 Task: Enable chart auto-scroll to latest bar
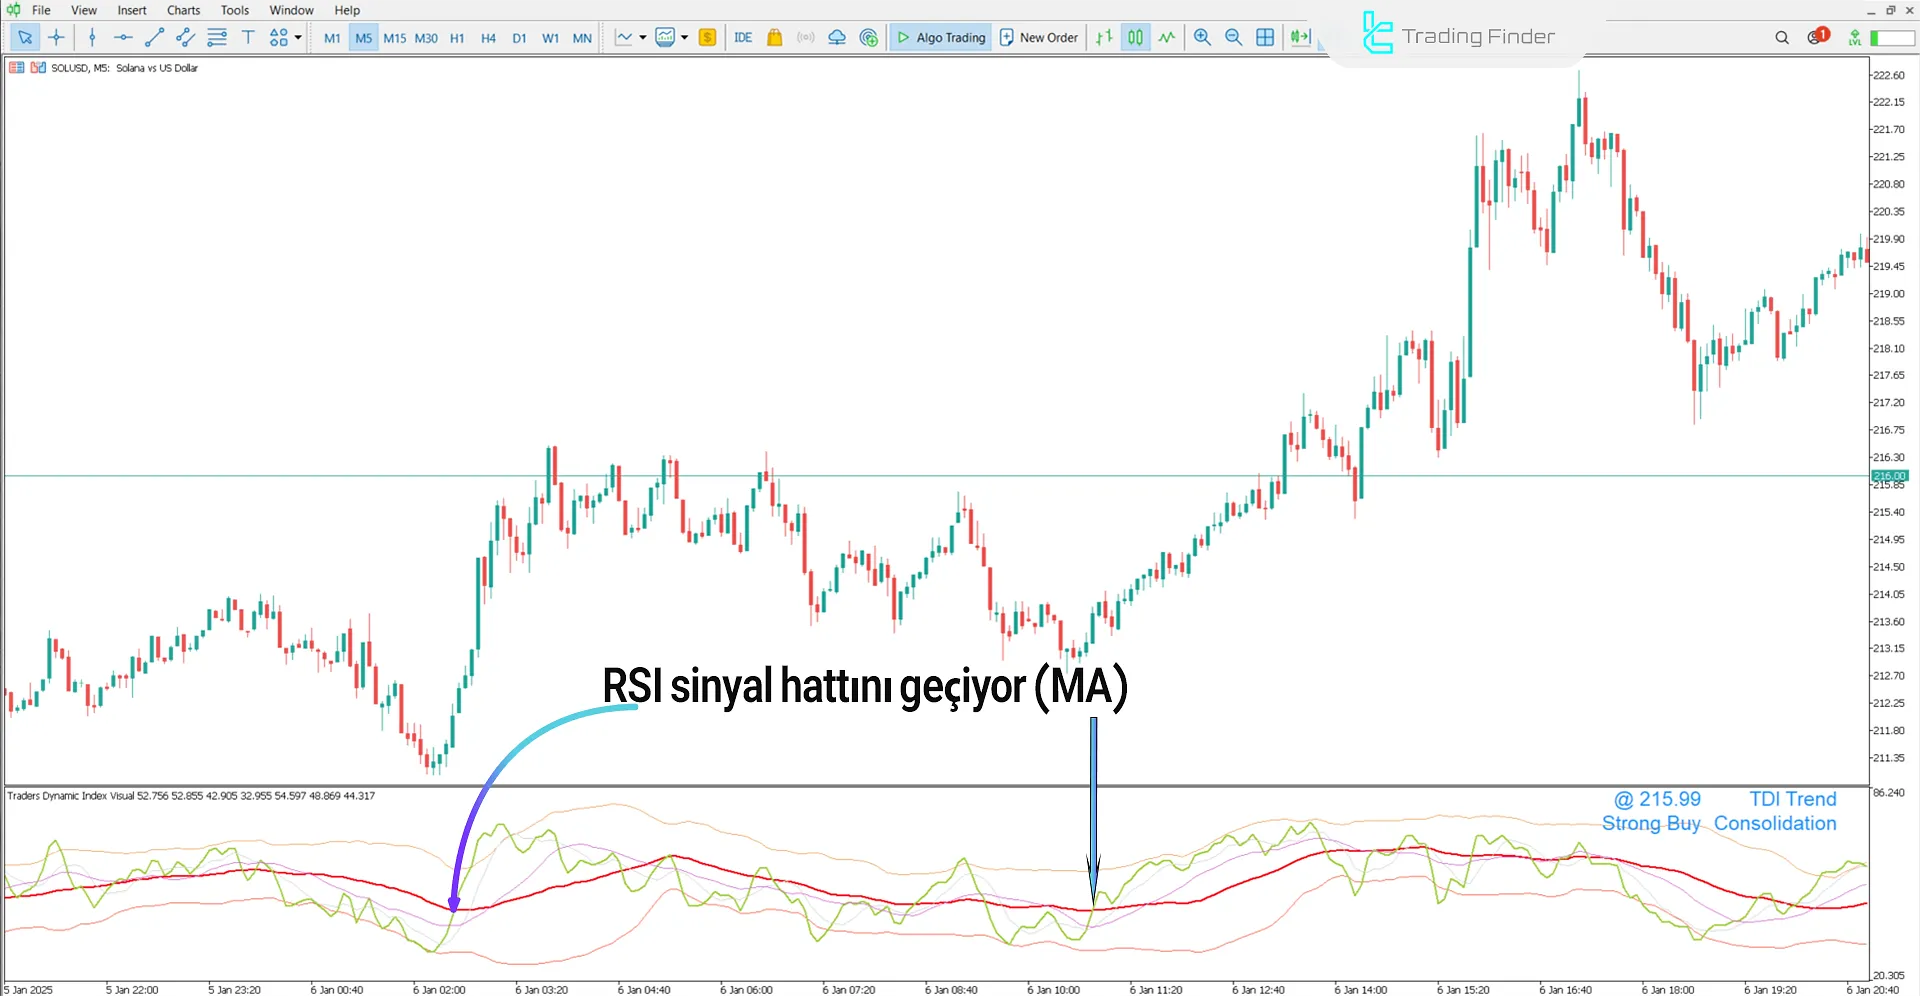[x=1299, y=38]
